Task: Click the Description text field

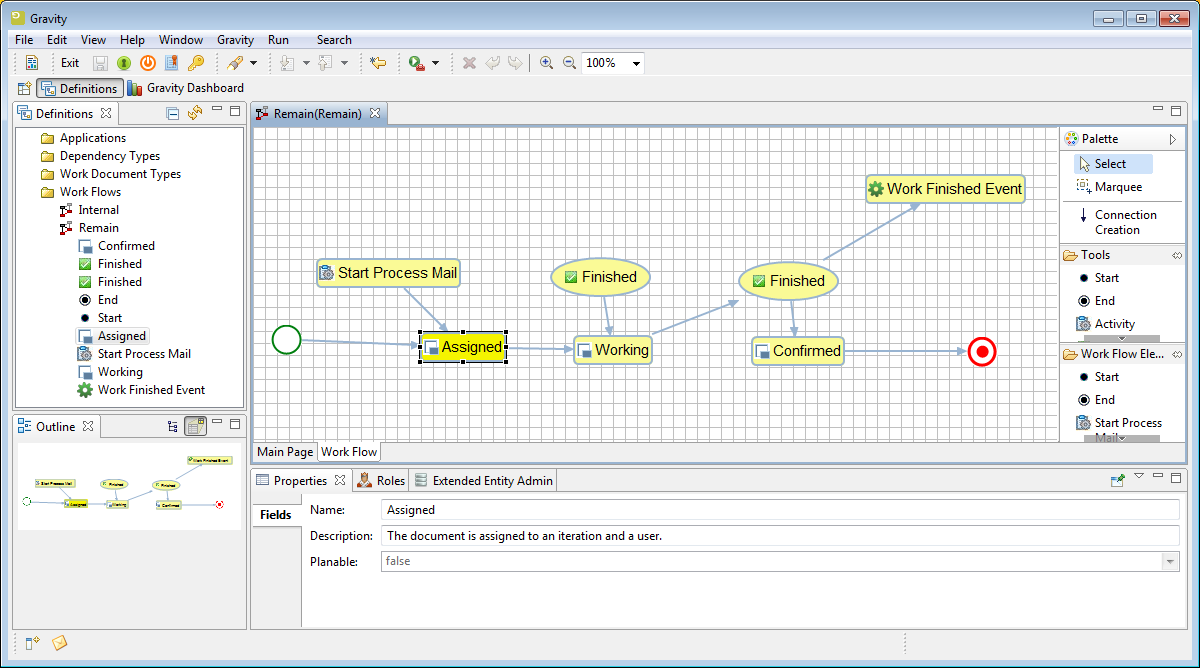Action: tap(780, 536)
